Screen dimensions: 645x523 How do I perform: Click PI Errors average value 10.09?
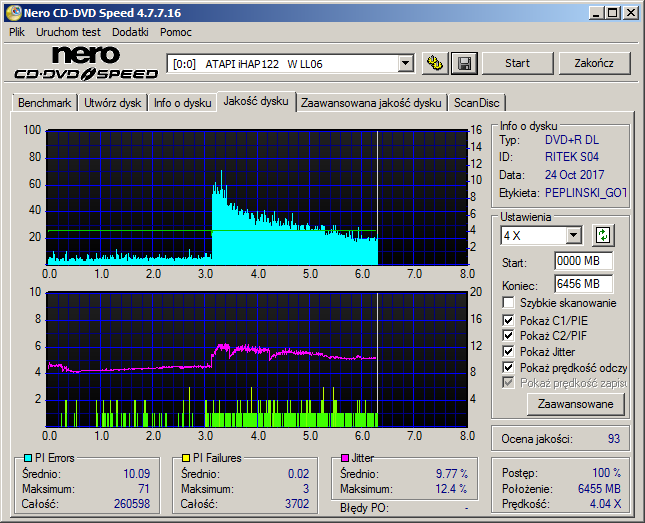click(137, 474)
